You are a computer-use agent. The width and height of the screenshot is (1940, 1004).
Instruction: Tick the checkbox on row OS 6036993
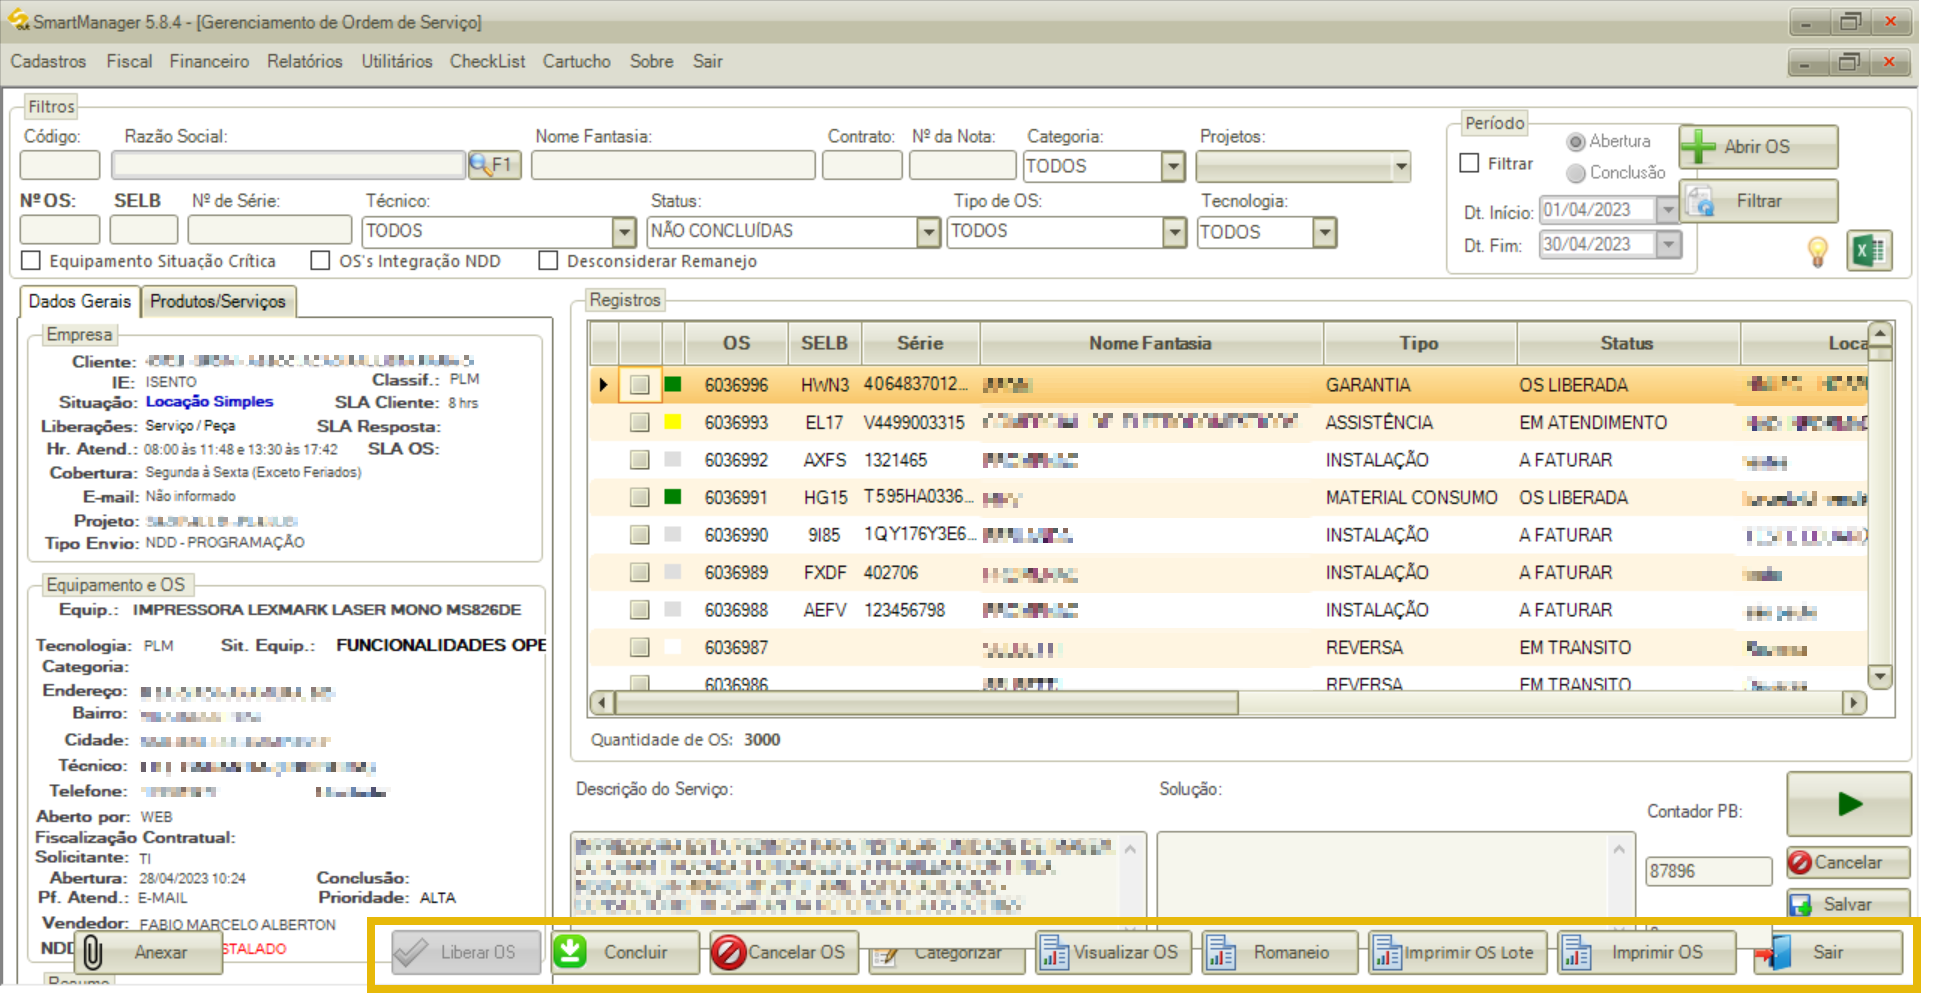640,423
